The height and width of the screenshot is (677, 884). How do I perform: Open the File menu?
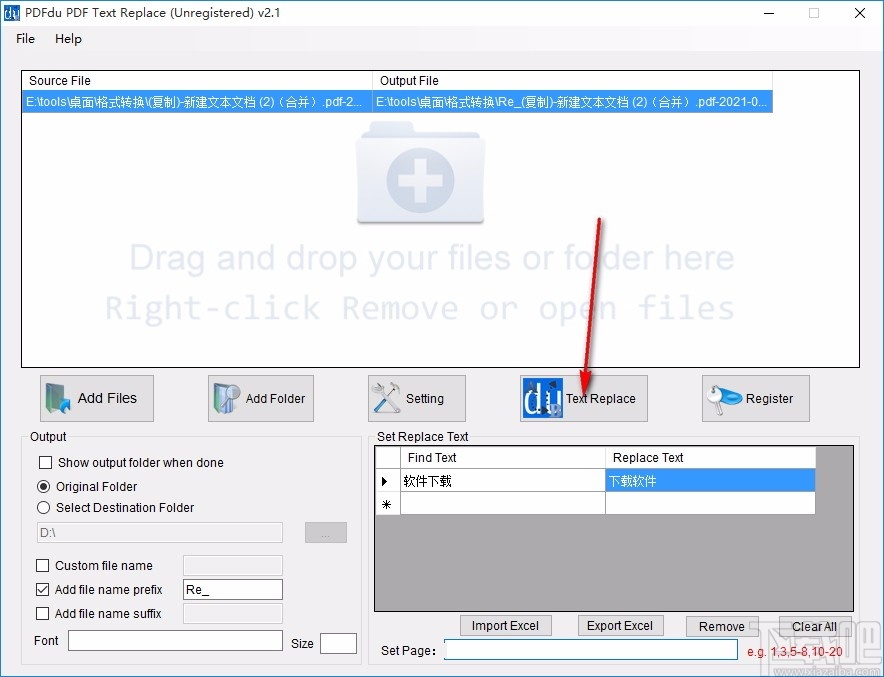click(x=24, y=39)
